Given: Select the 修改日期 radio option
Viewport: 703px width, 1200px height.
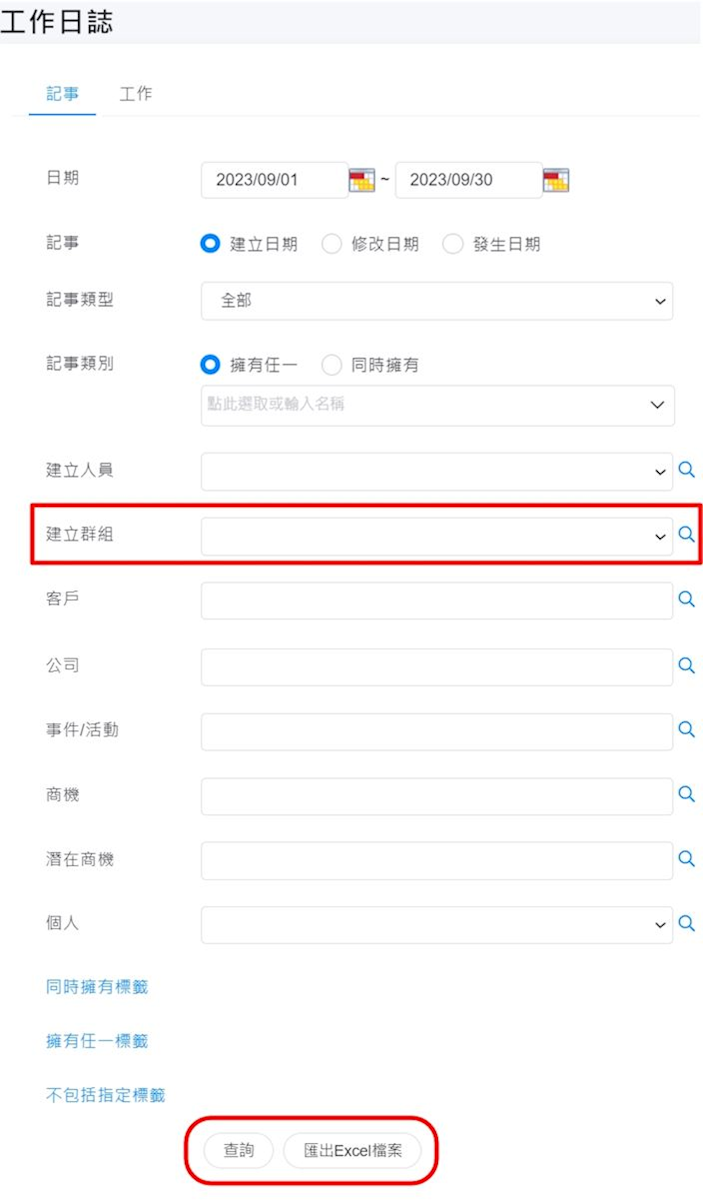Looking at the screenshot, I should coord(332,245).
